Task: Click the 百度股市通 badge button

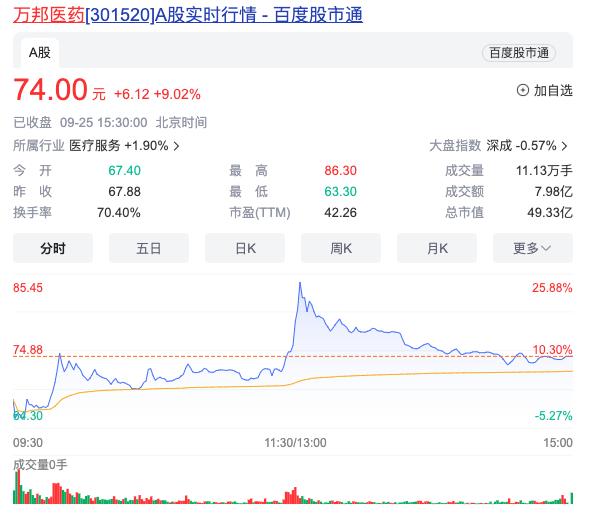Action: (519, 53)
